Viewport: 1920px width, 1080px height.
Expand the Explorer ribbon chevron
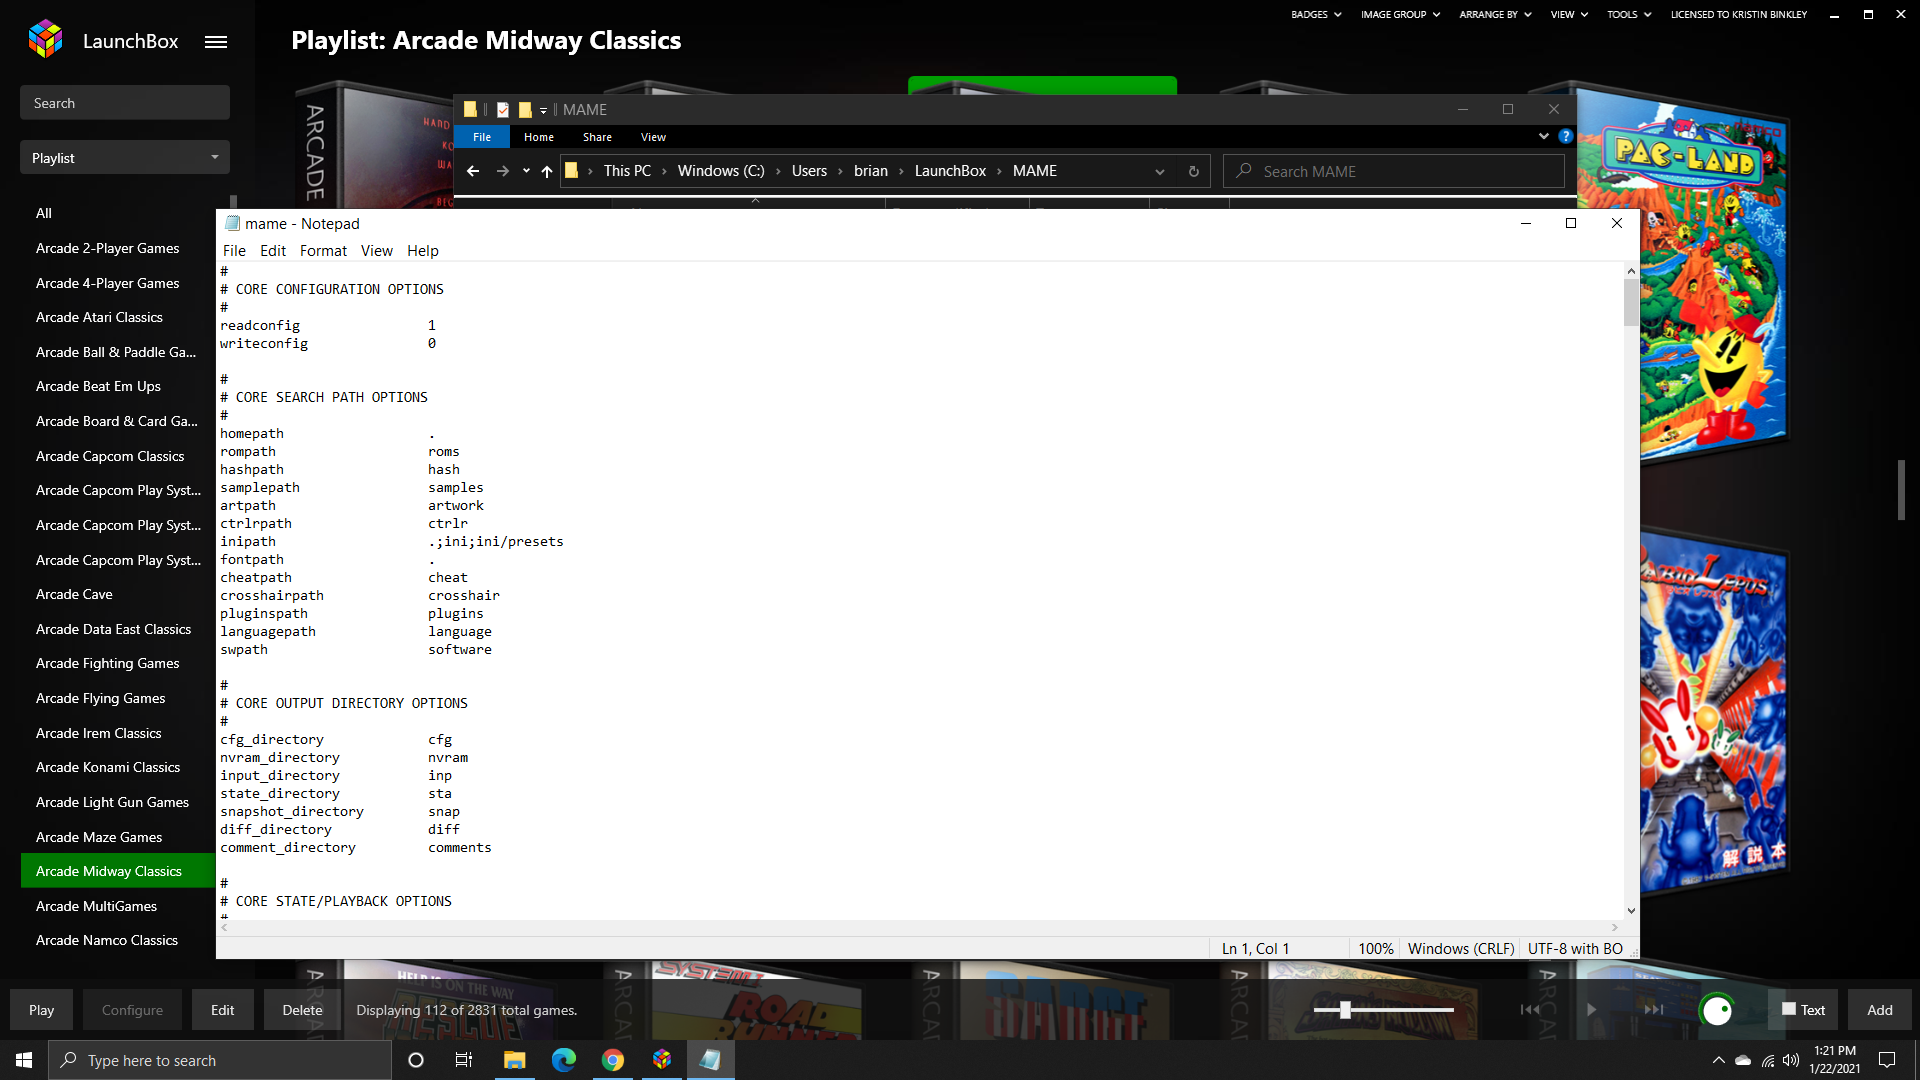pyautogui.click(x=1543, y=136)
